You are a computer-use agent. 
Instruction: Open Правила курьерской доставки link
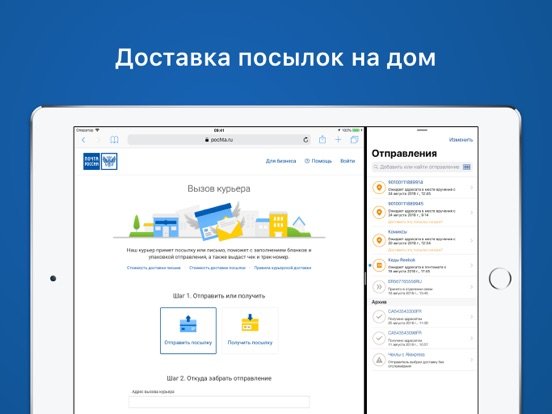pos(282,268)
